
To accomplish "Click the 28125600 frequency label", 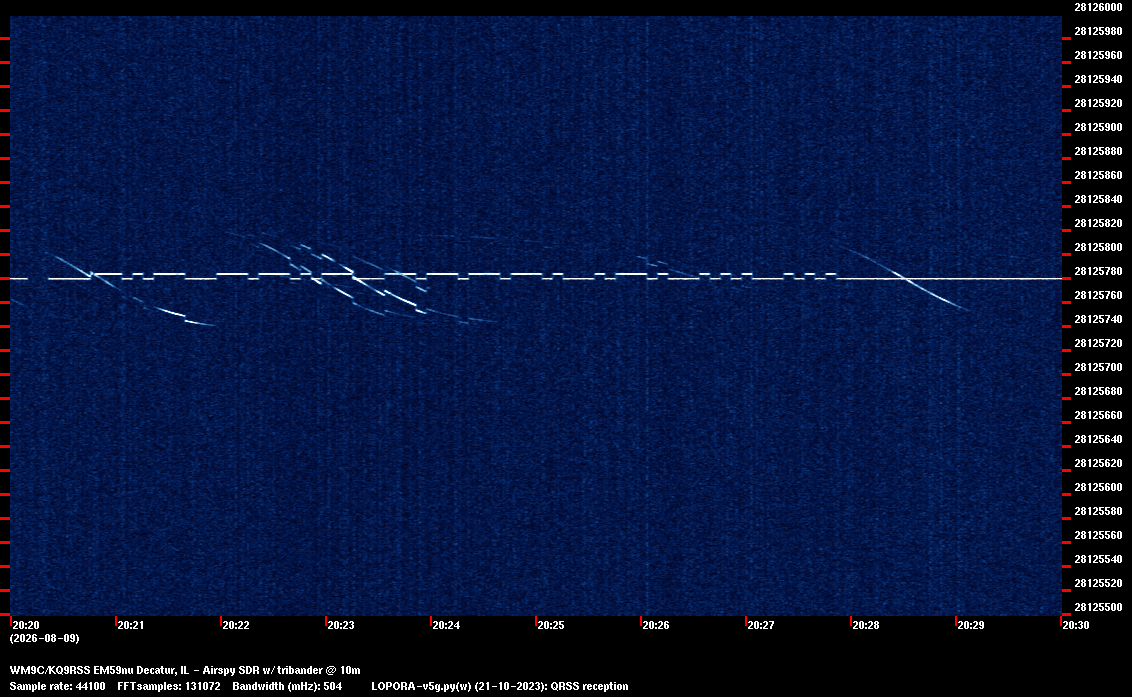I will point(1098,487).
